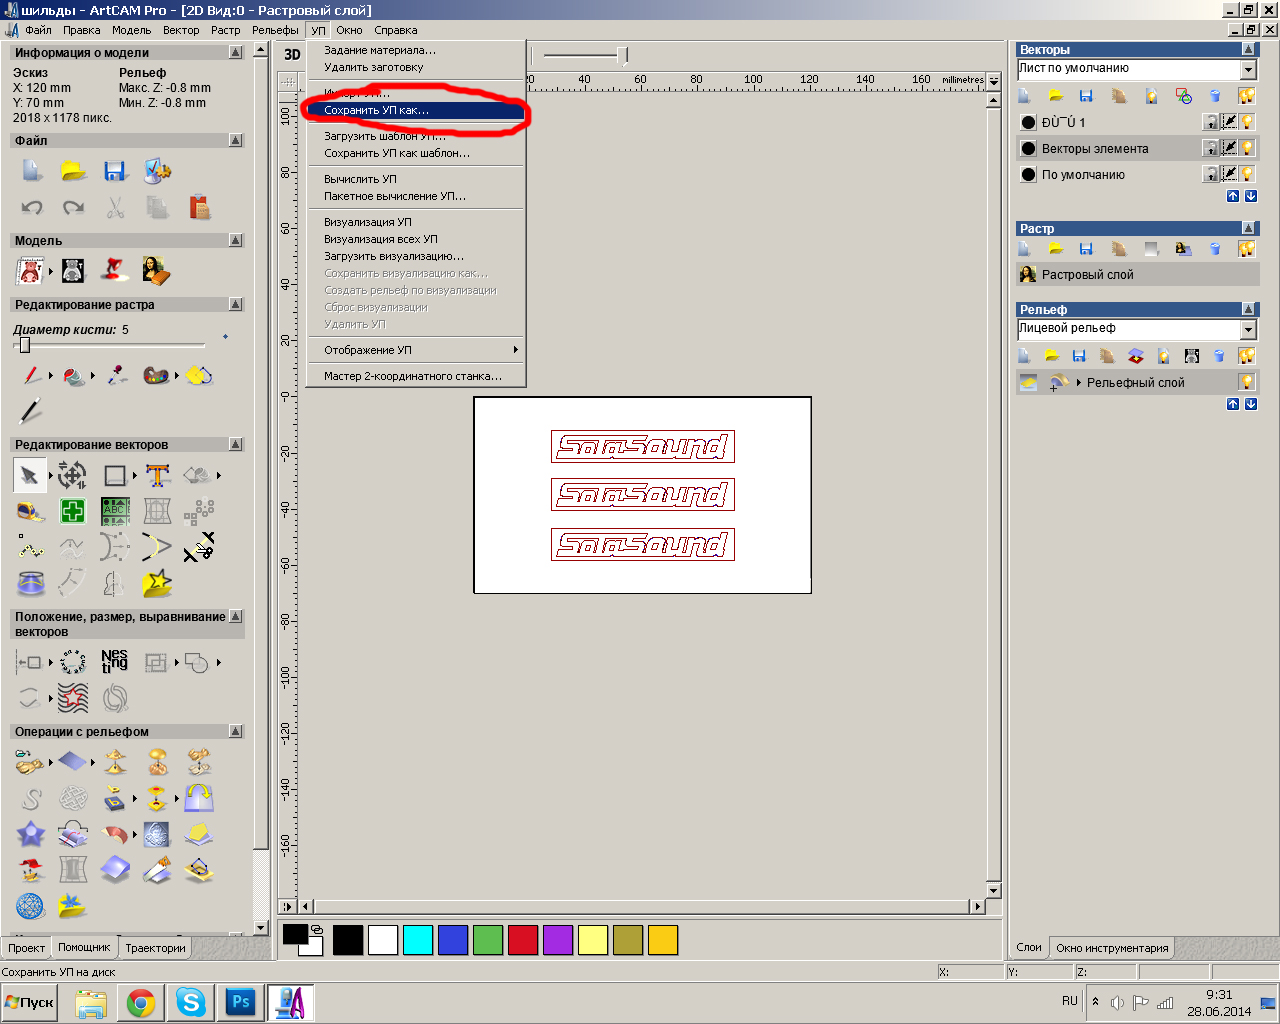Select Задание материала... menu item
The width and height of the screenshot is (1280, 1024).
coord(415,50)
